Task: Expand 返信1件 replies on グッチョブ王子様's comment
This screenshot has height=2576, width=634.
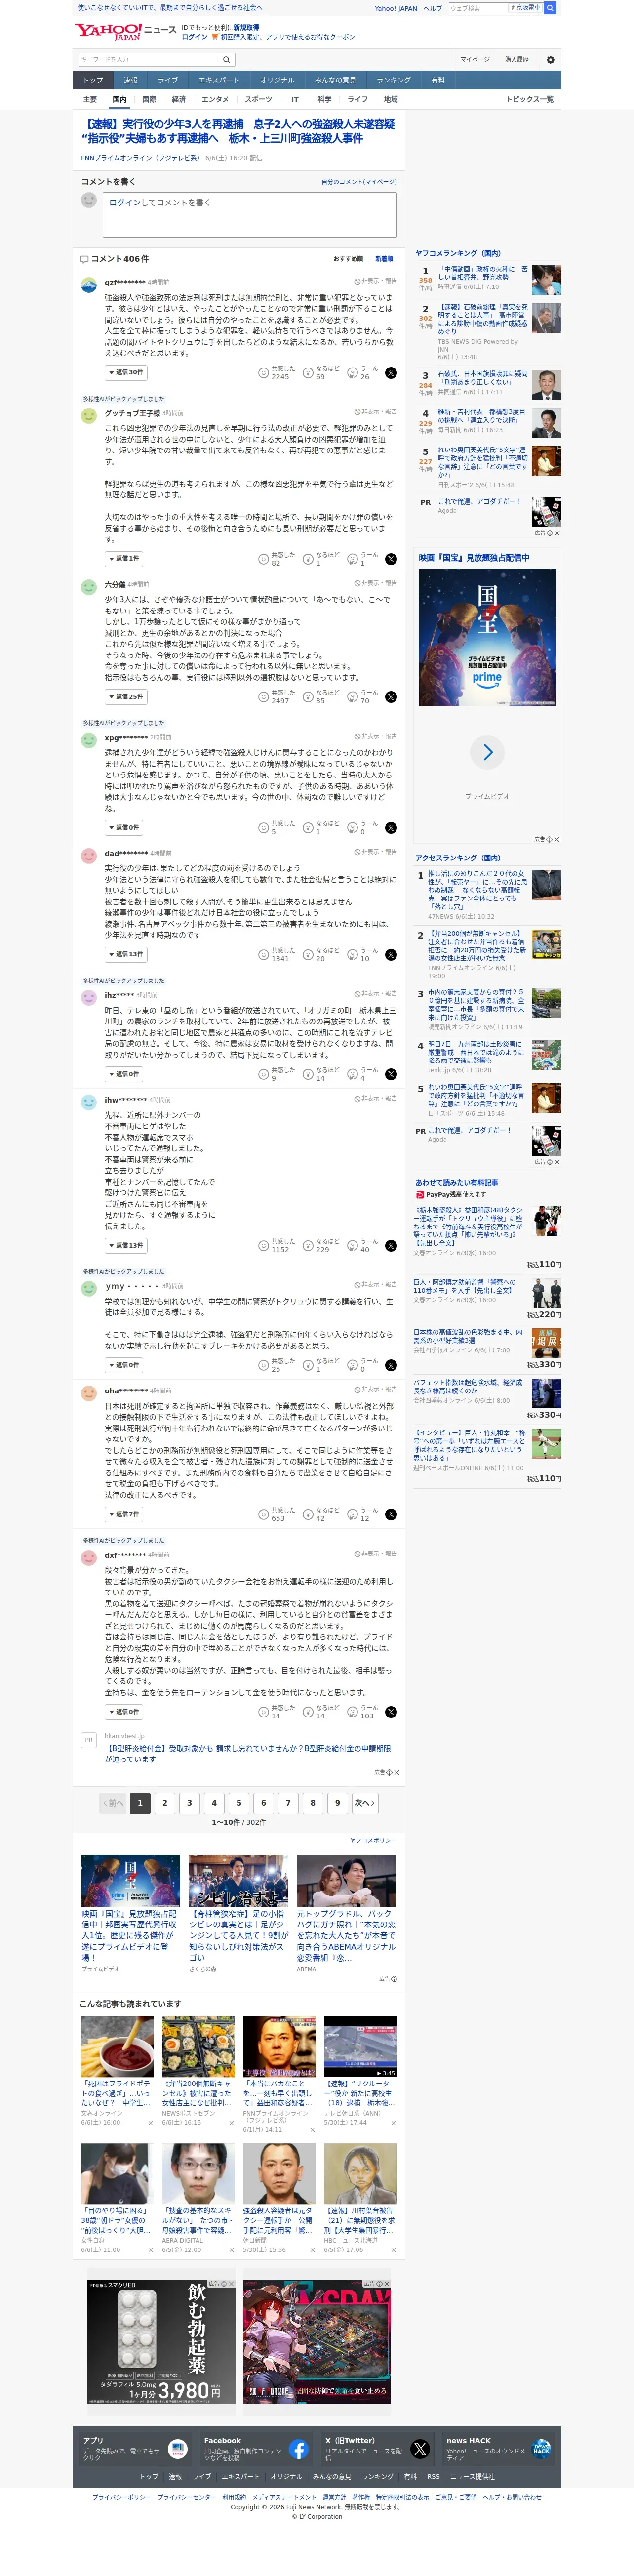Action: (x=124, y=559)
